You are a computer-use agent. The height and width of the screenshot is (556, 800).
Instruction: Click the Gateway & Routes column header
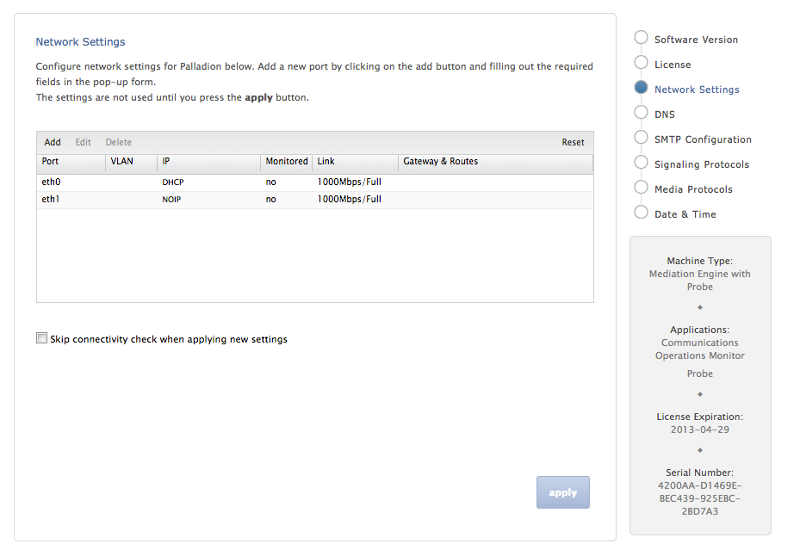[x=441, y=161]
